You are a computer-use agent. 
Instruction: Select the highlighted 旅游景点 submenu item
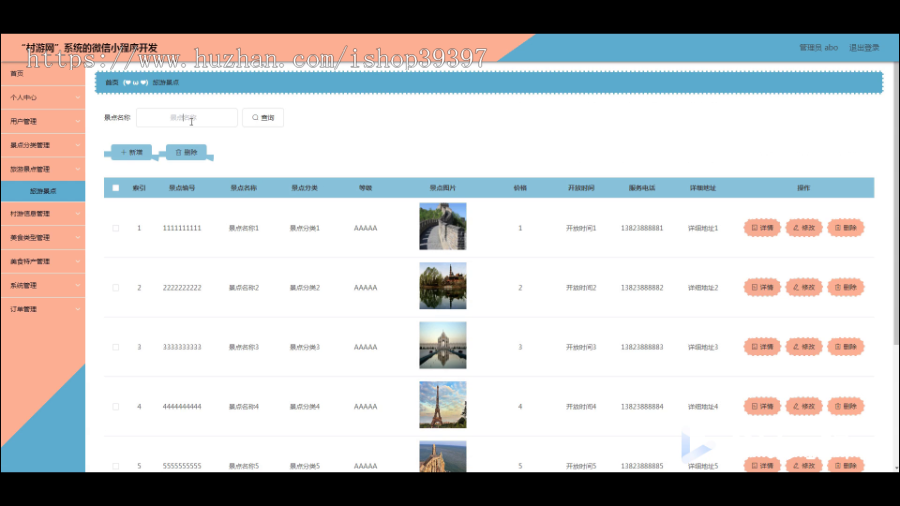point(43,191)
